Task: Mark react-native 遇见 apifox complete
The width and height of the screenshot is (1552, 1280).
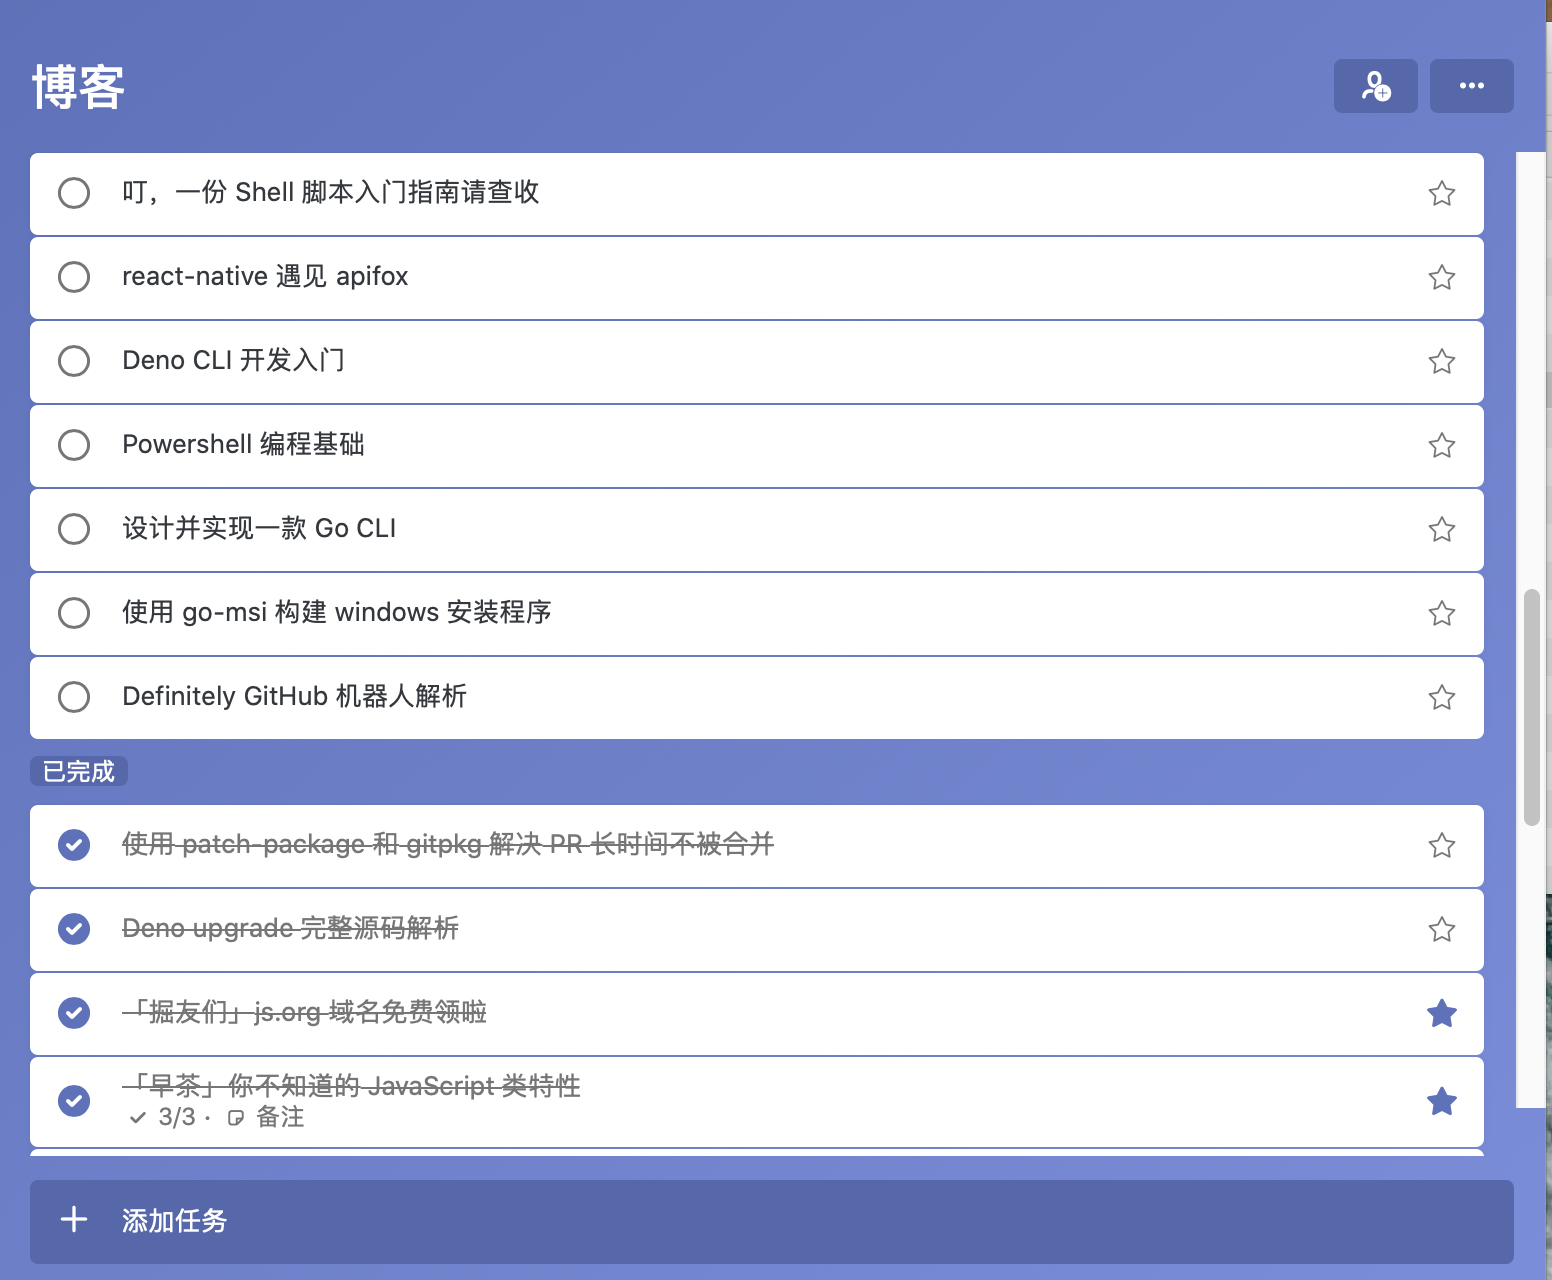Action: (x=74, y=277)
